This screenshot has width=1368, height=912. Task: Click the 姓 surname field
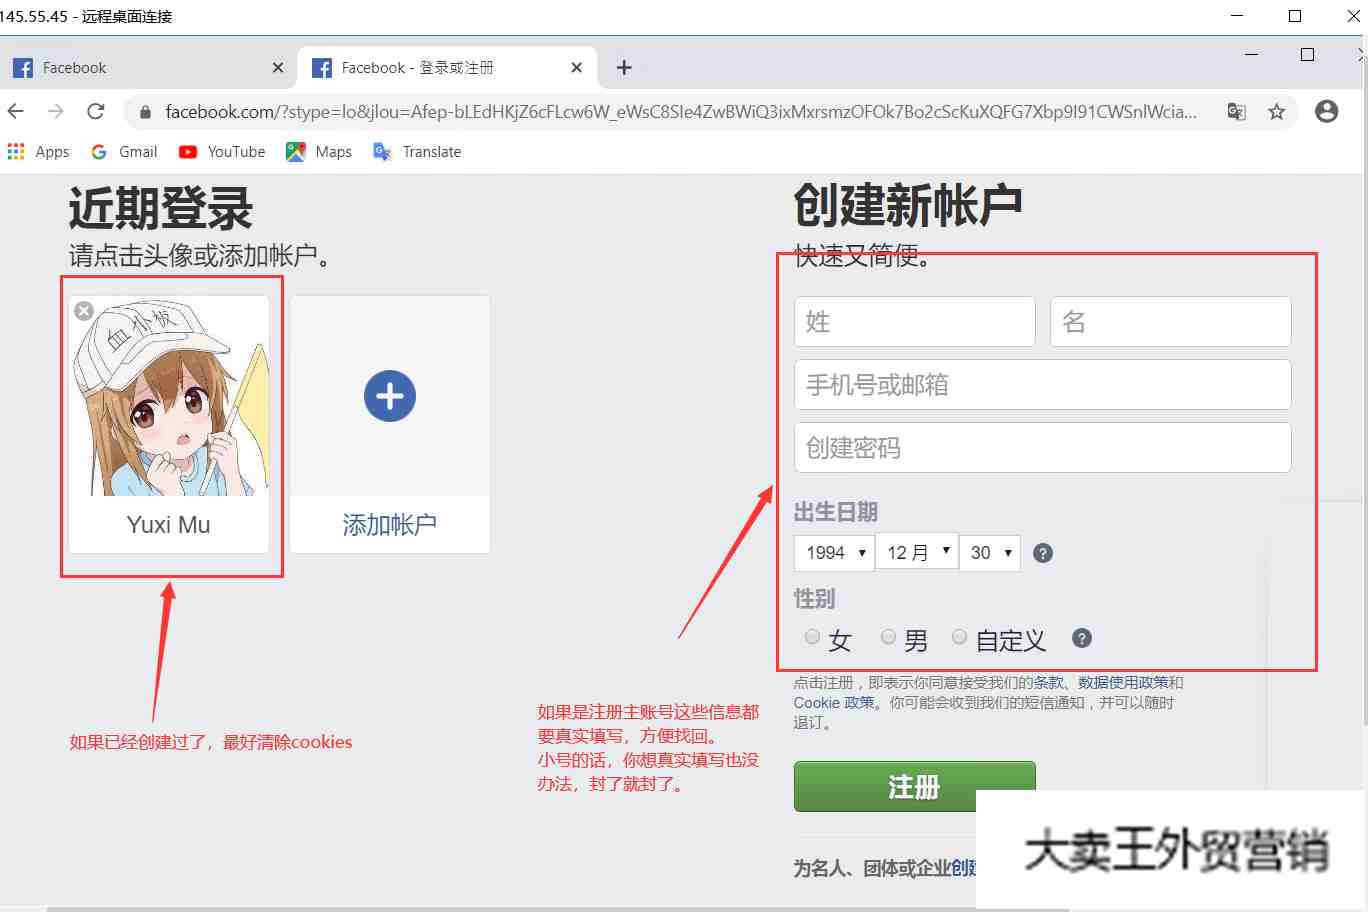point(915,321)
